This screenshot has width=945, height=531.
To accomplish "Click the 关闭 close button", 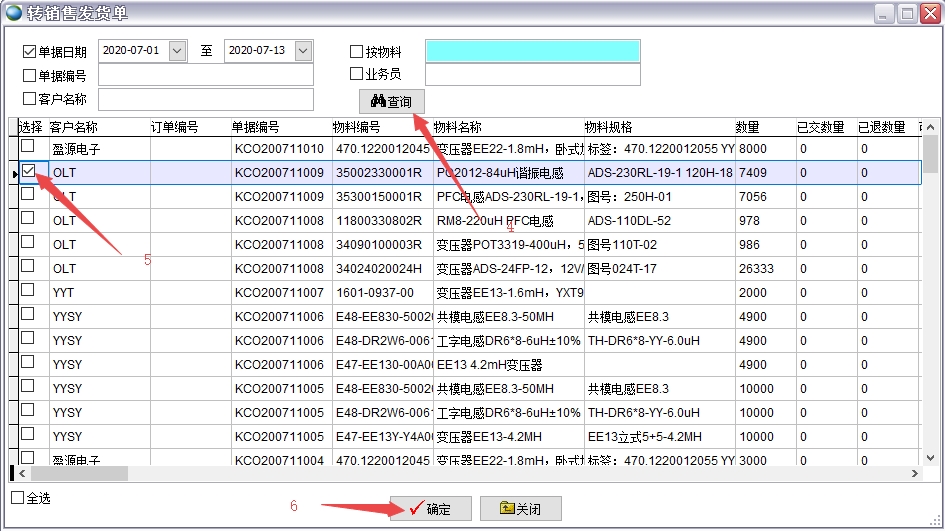I will pyautogui.click(x=520, y=509).
